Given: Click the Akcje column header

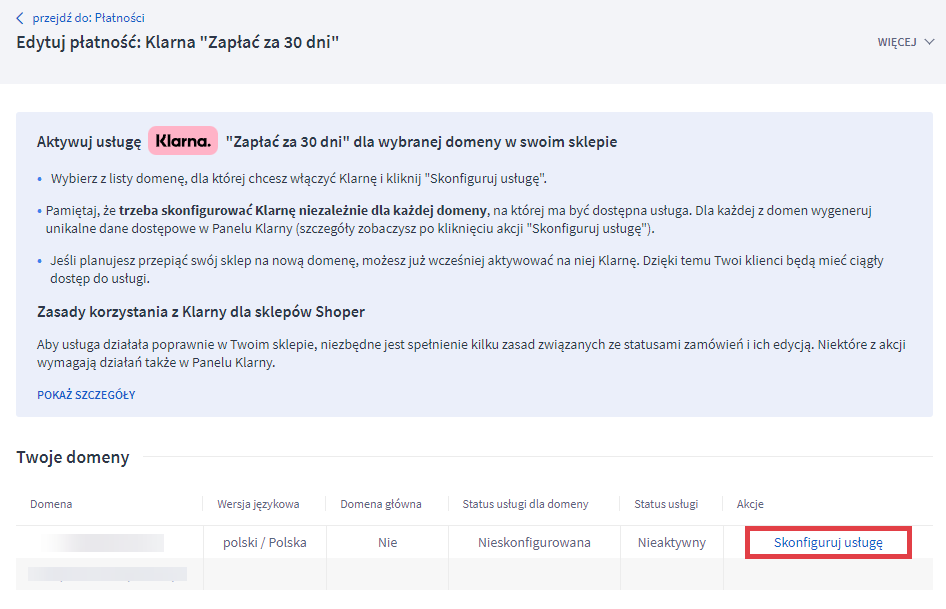Looking at the screenshot, I should (750, 504).
